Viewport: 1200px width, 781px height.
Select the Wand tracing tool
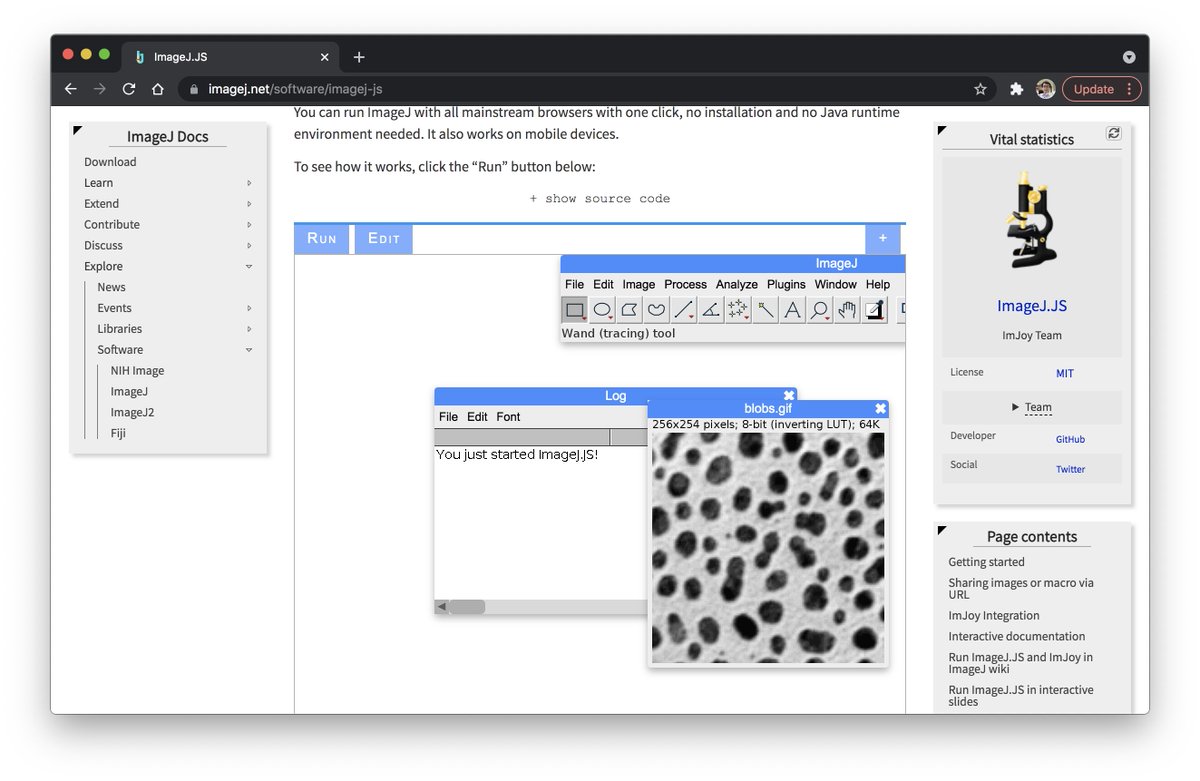pyautogui.click(x=766, y=310)
